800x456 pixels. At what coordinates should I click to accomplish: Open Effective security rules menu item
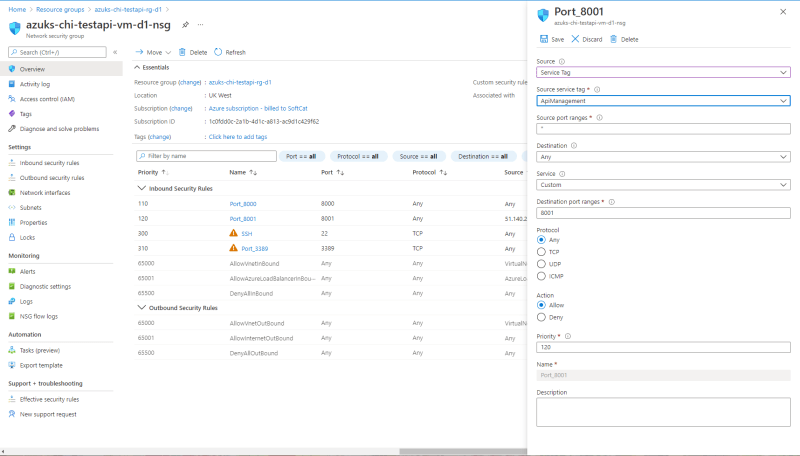point(49,399)
